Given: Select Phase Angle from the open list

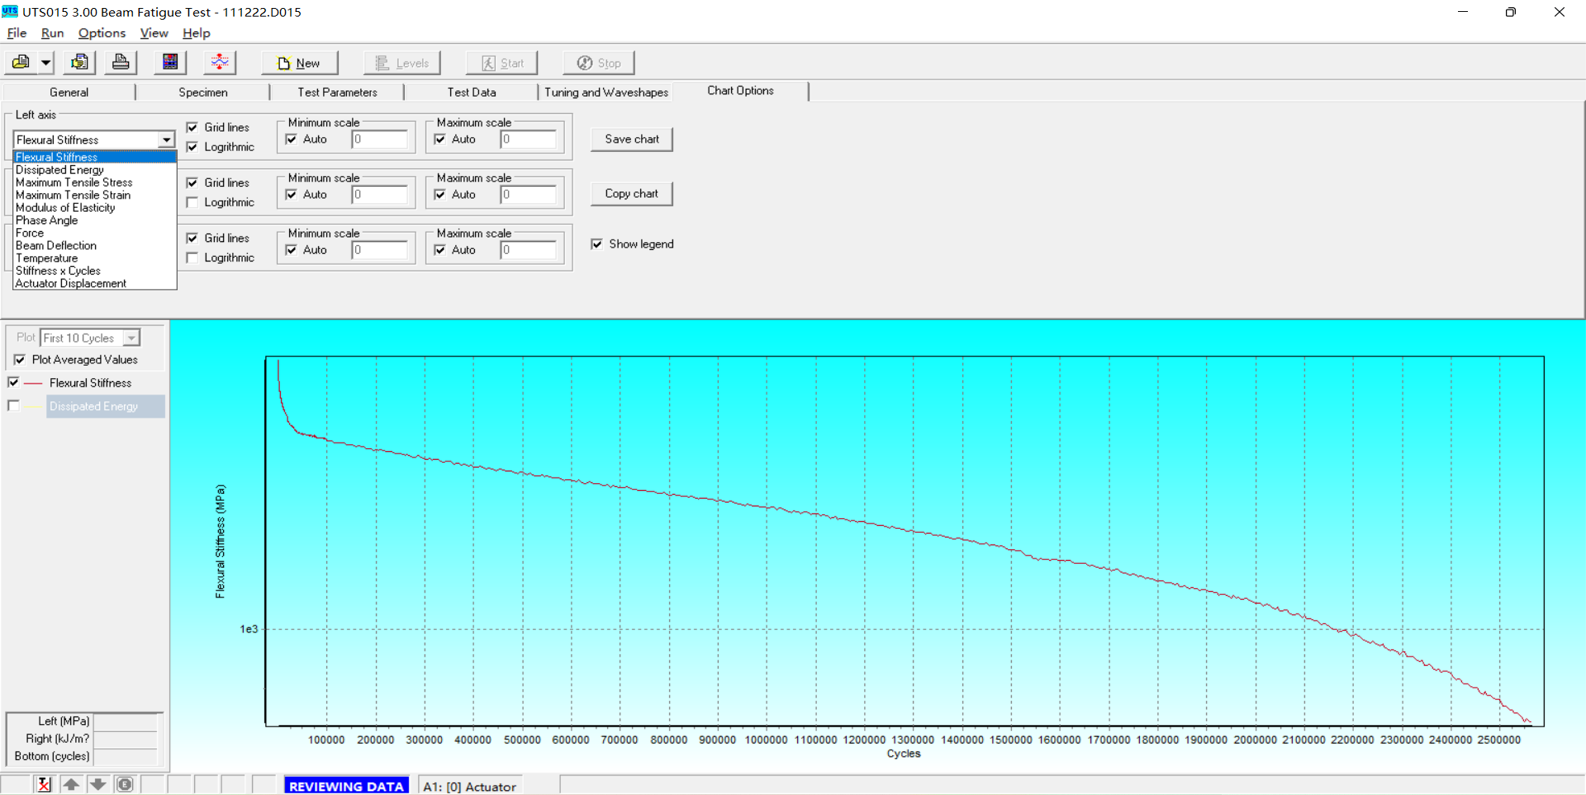Looking at the screenshot, I should point(47,220).
